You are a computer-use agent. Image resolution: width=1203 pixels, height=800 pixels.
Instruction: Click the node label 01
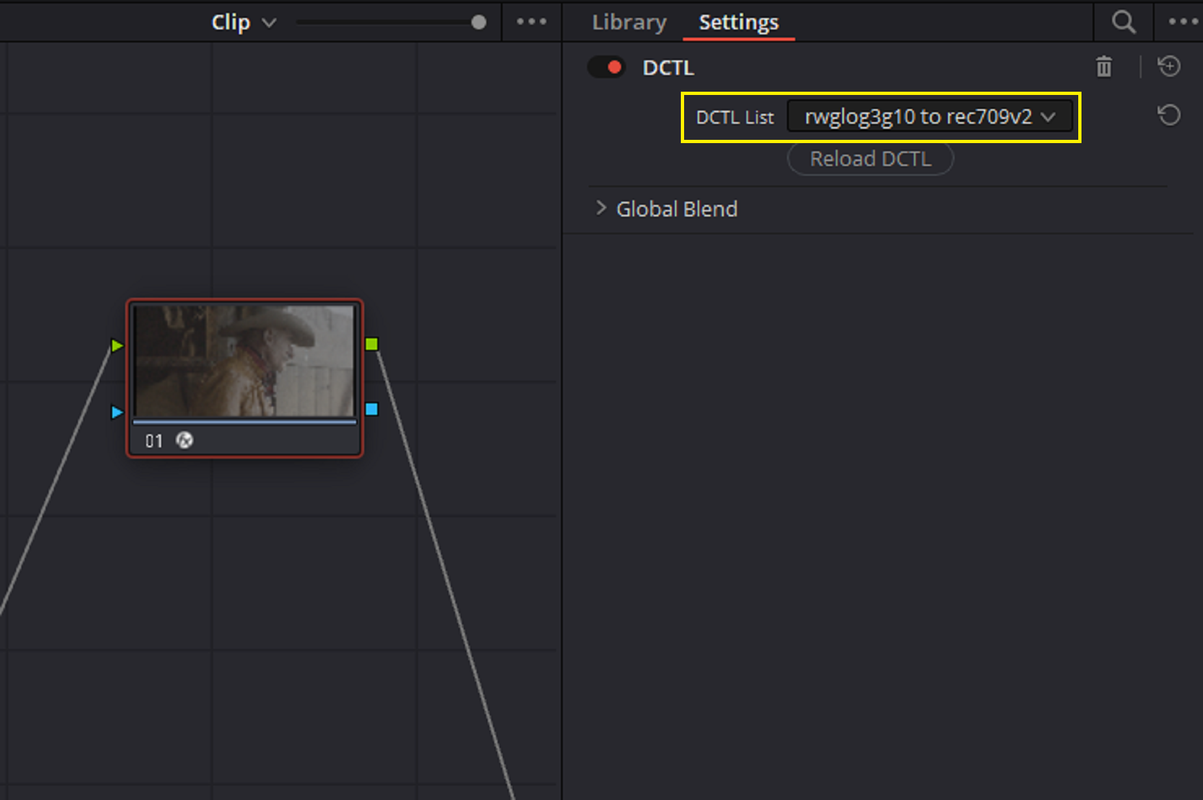(x=154, y=441)
